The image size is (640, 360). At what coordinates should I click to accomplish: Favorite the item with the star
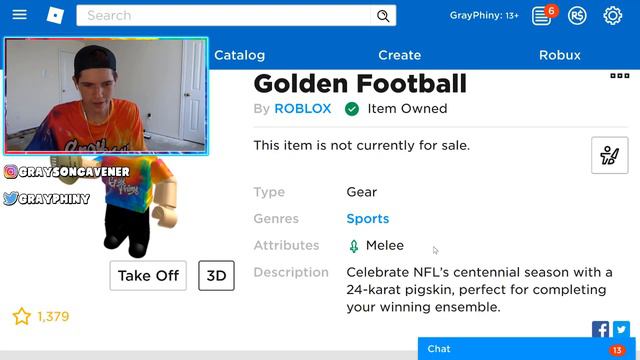22,316
